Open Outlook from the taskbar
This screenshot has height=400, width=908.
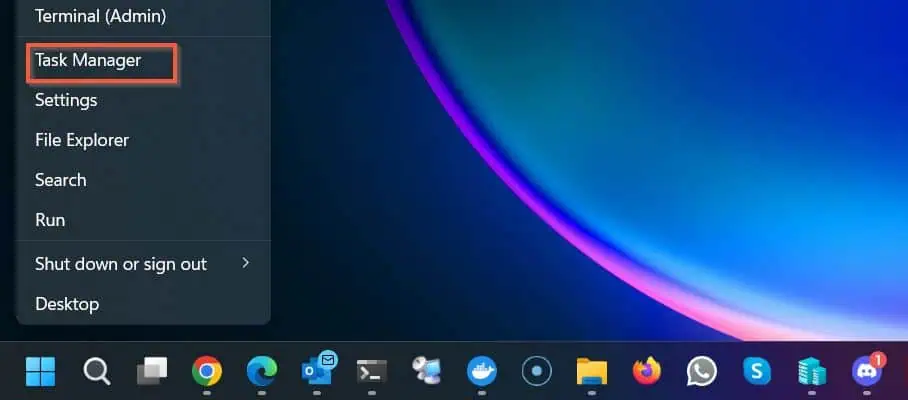click(x=318, y=368)
